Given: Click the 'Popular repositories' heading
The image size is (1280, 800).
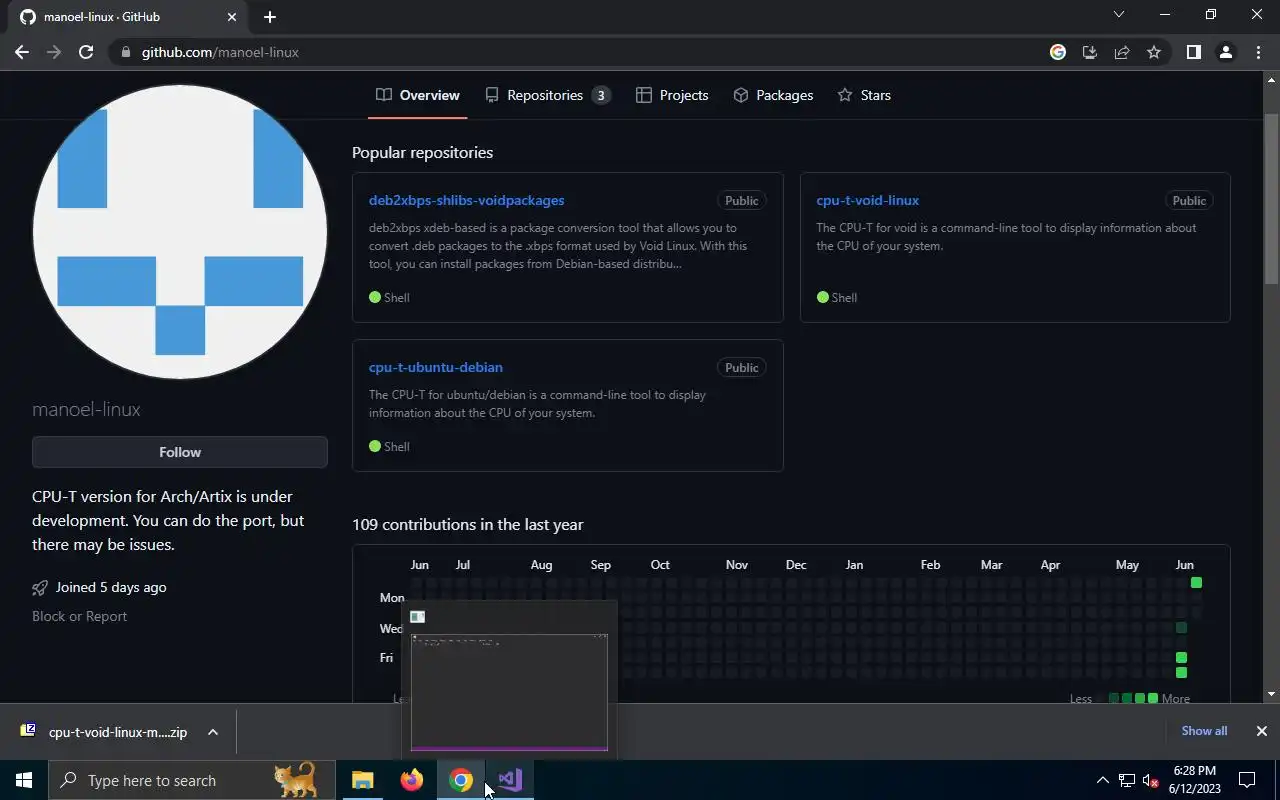Looking at the screenshot, I should coord(422,152).
